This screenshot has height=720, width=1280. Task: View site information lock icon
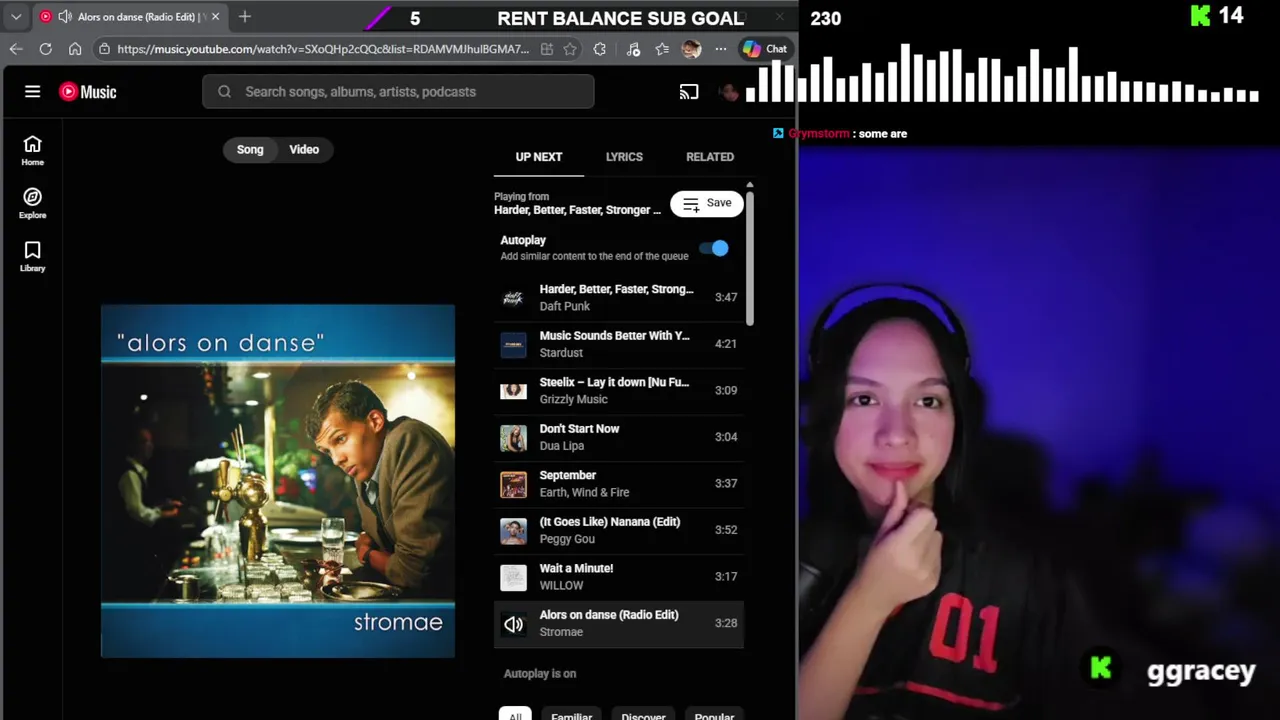point(104,49)
